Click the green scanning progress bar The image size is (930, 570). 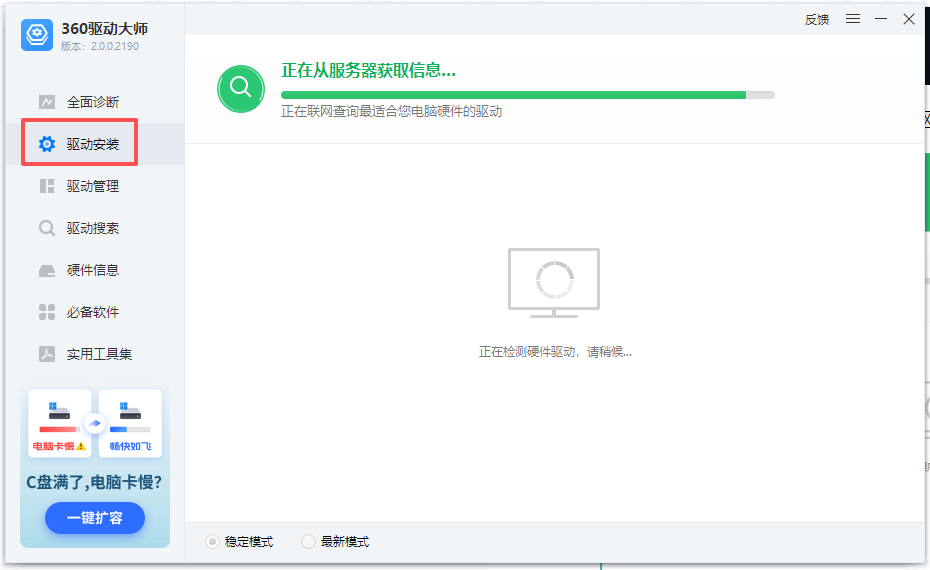click(x=528, y=95)
